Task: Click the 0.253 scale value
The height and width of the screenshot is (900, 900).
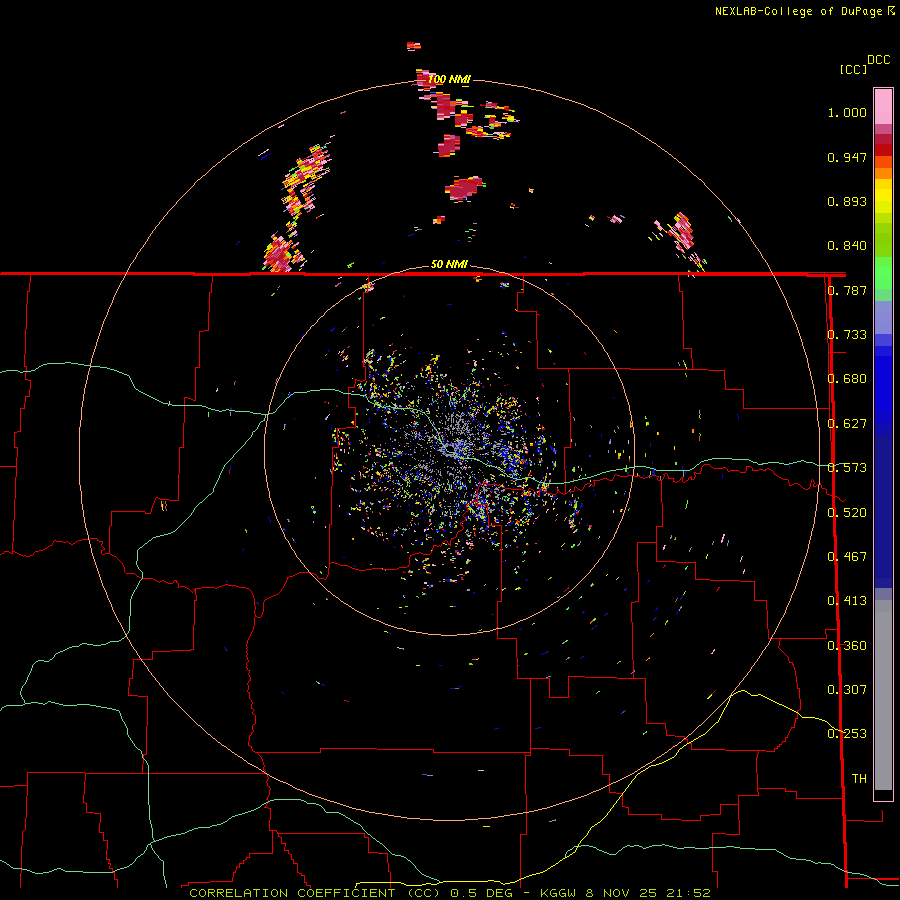Action: [x=847, y=734]
